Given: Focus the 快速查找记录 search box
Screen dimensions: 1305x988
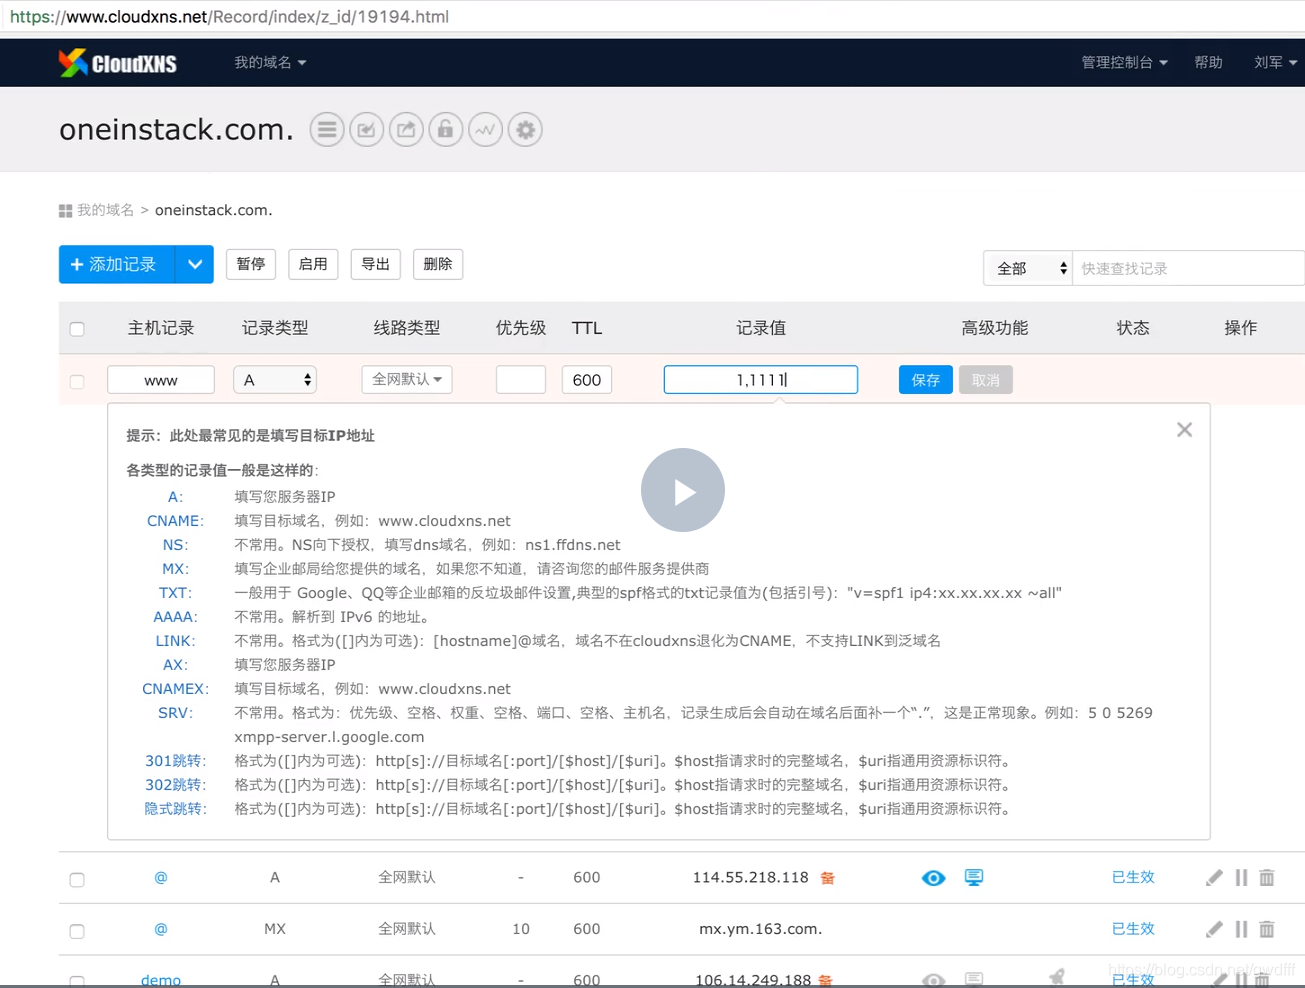Looking at the screenshot, I should click(x=1188, y=268).
